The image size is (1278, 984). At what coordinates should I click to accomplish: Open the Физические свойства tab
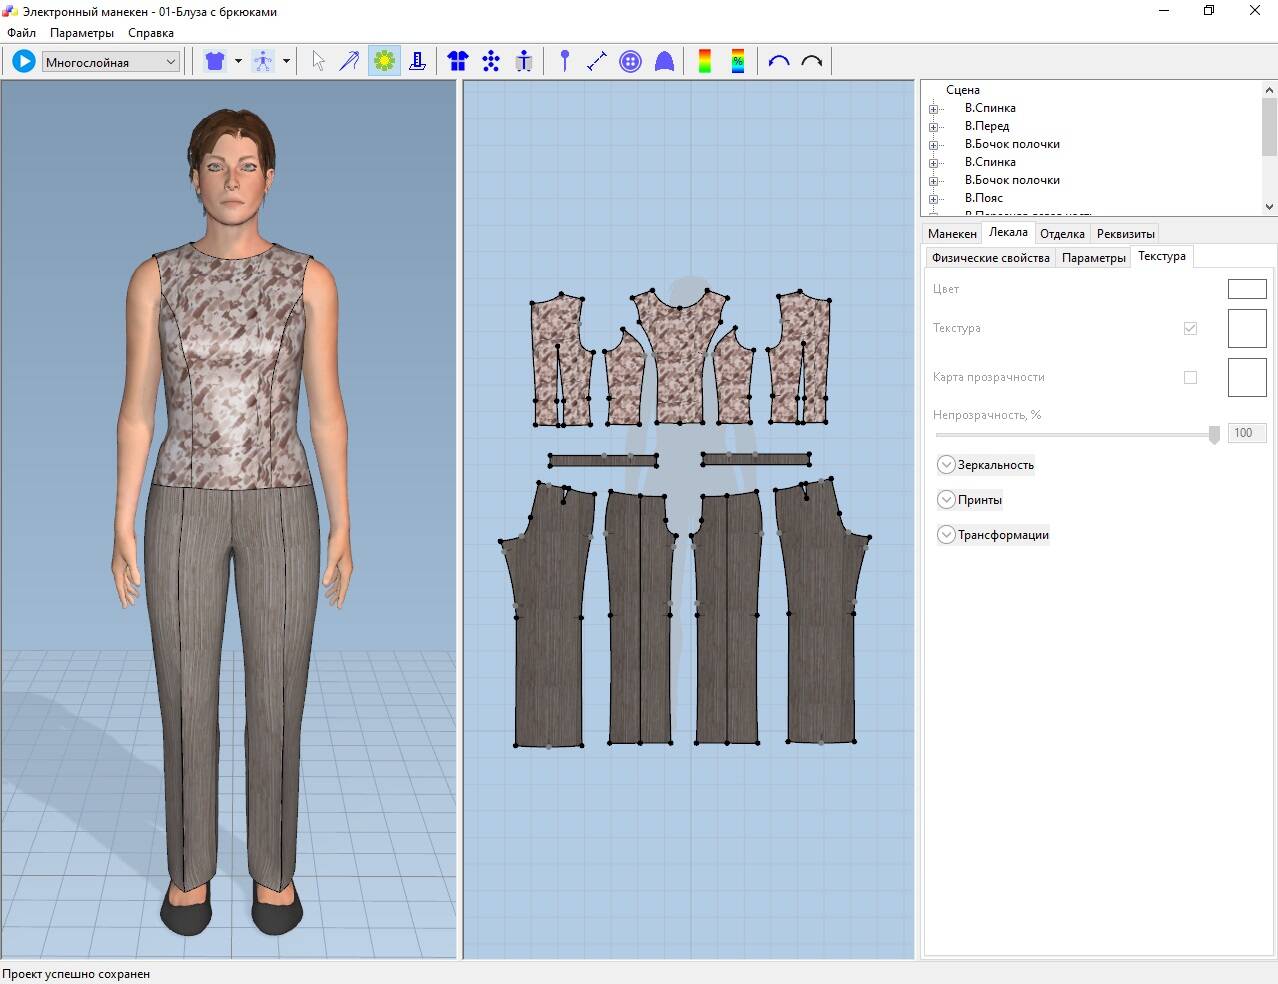990,258
